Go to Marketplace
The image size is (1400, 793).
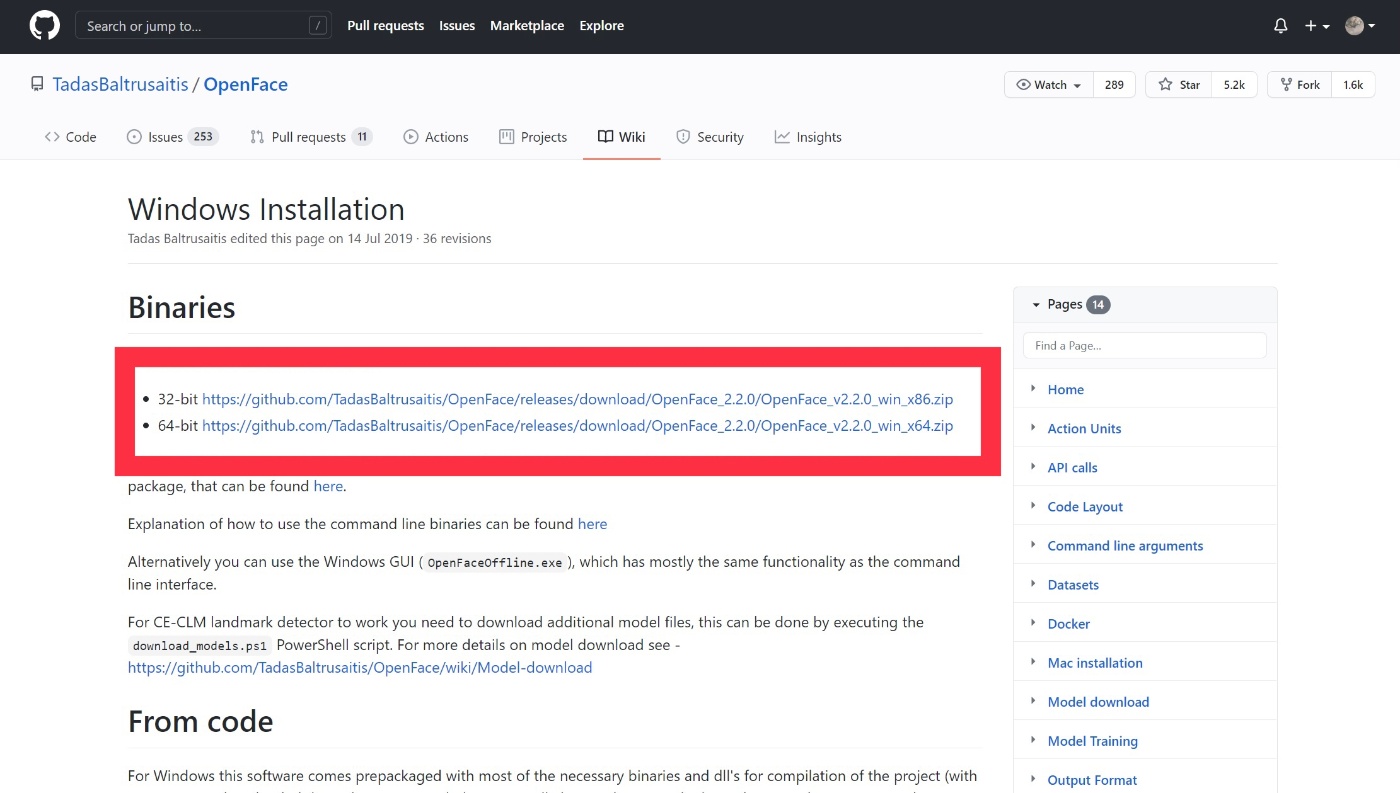pyautogui.click(x=527, y=26)
